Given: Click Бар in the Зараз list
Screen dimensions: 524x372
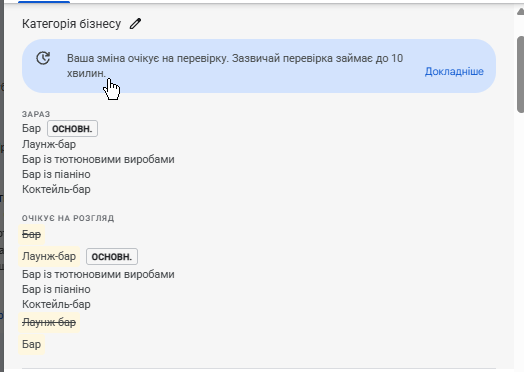Looking at the screenshot, I should pos(31,128).
